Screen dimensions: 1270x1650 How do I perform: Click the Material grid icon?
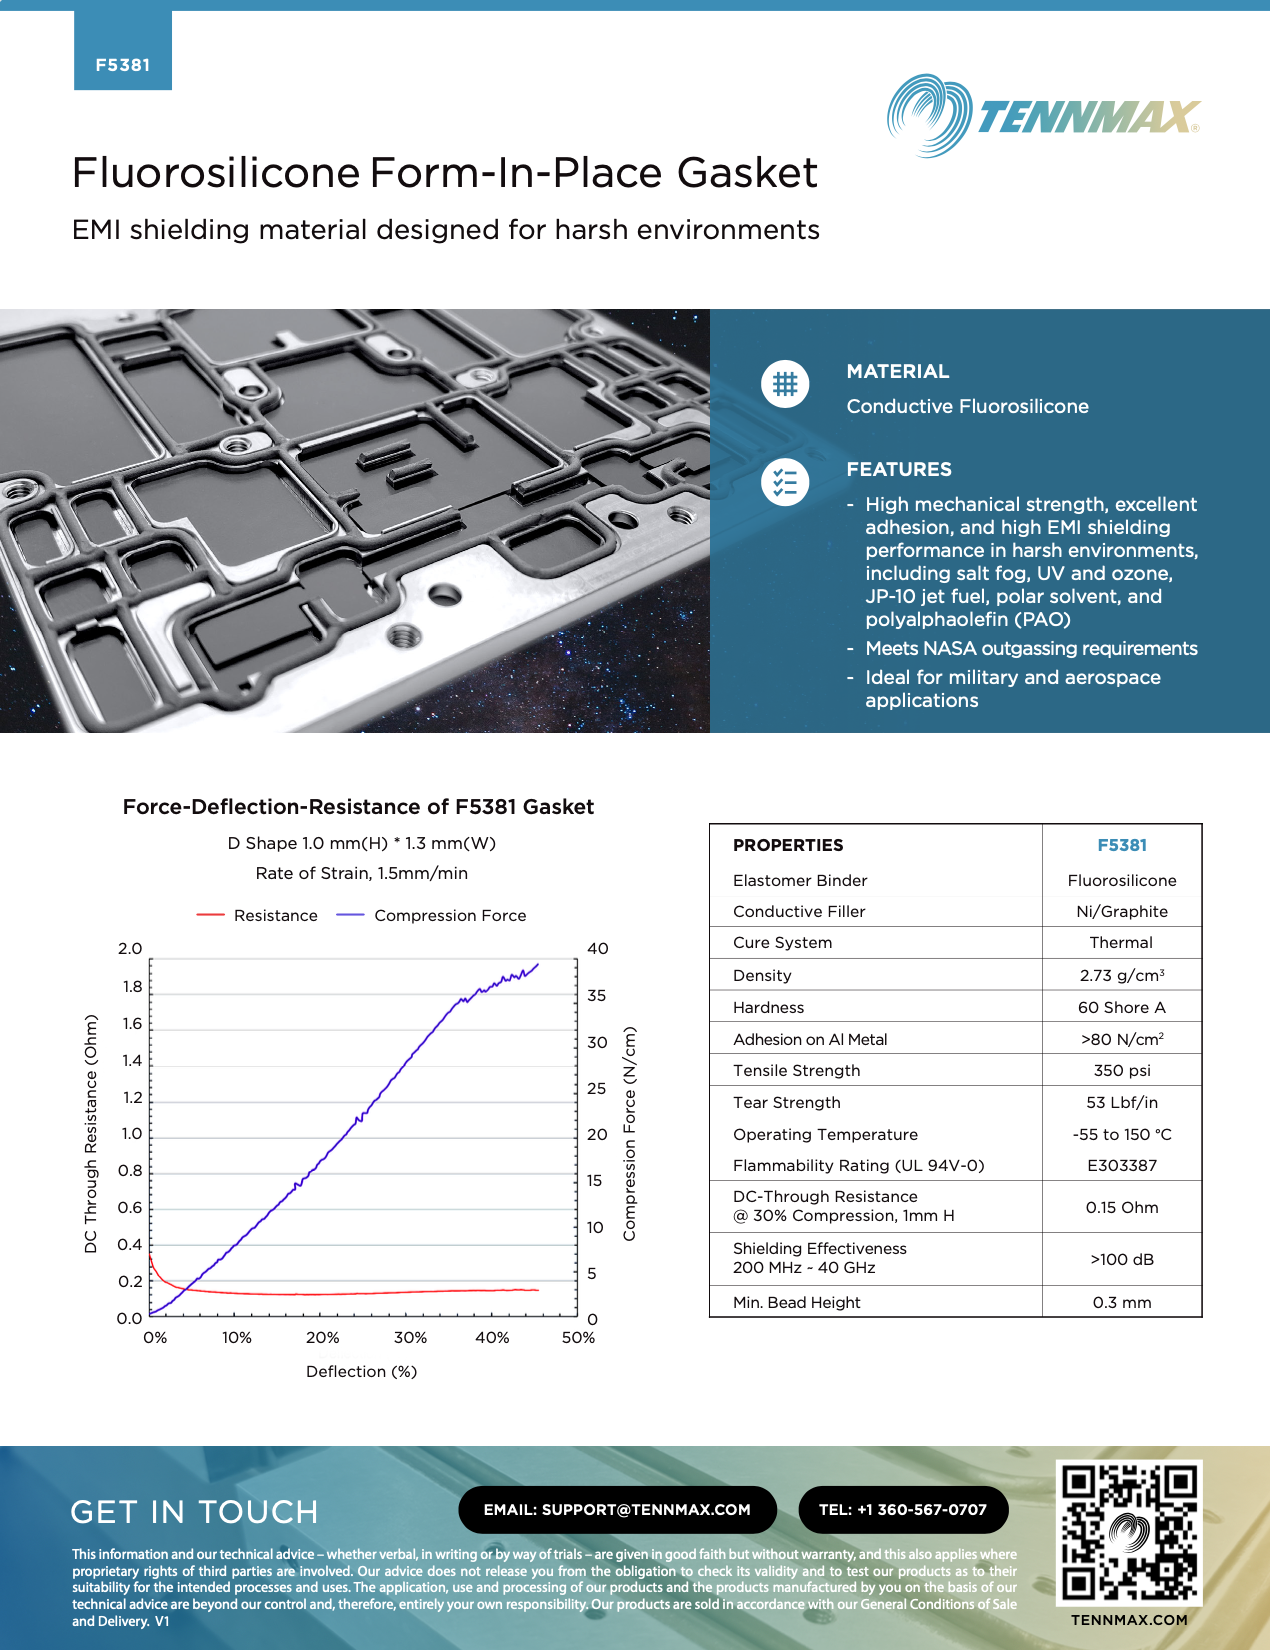tap(785, 384)
